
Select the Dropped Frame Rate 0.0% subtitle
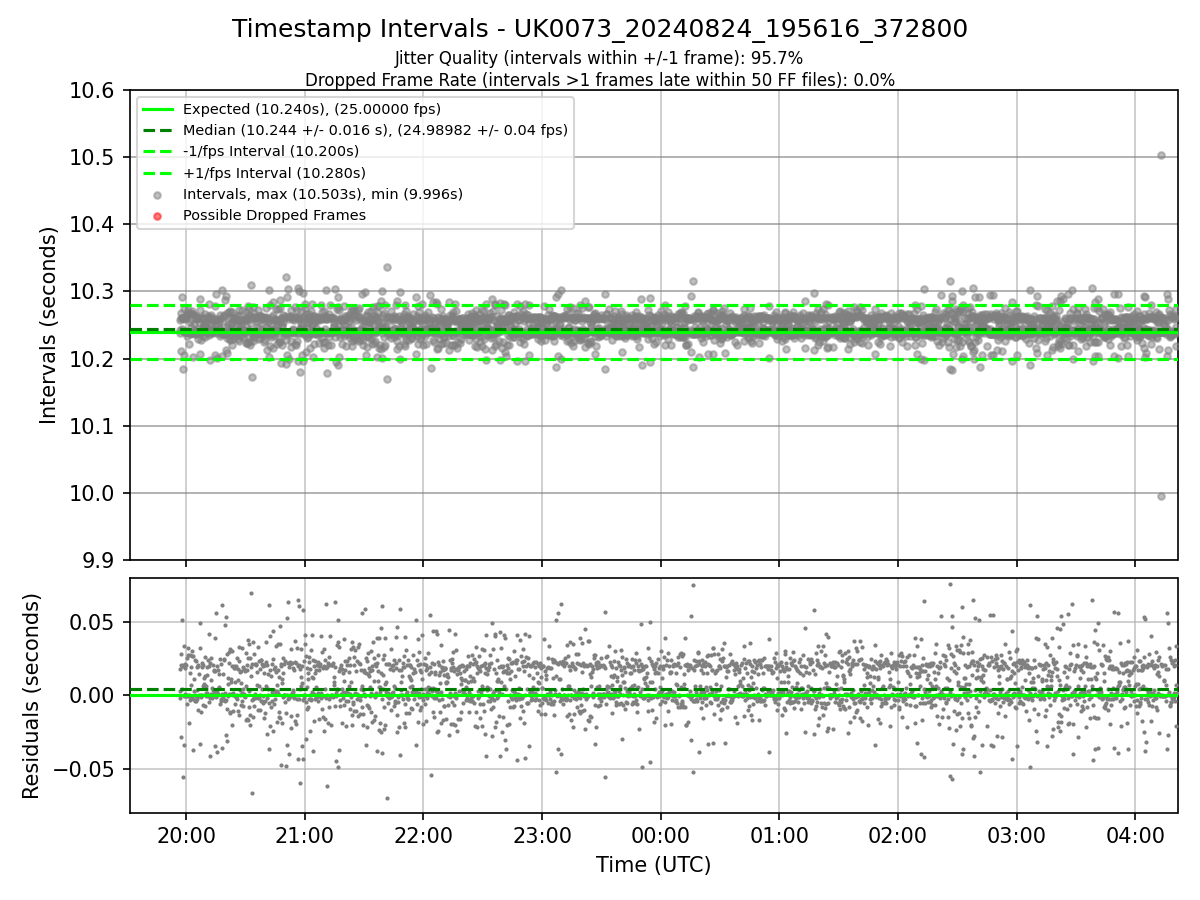coord(600,80)
